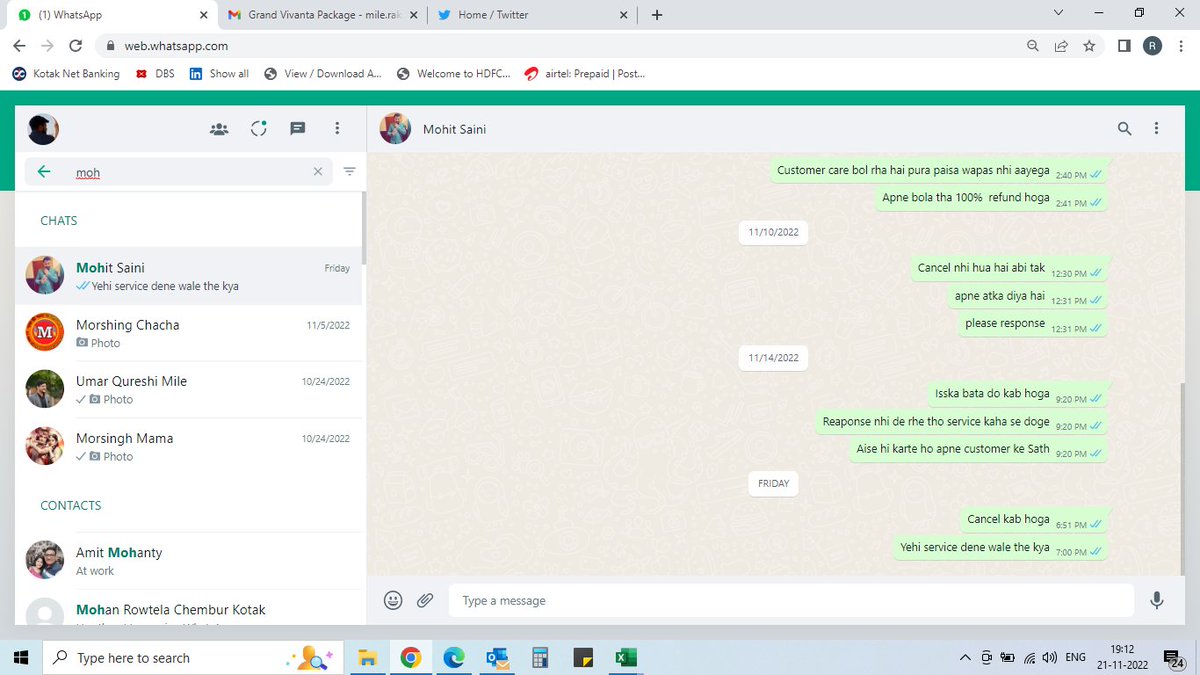The height and width of the screenshot is (675, 1200).
Task: Open a new browser tab
Action: pyautogui.click(x=657, y=15)
